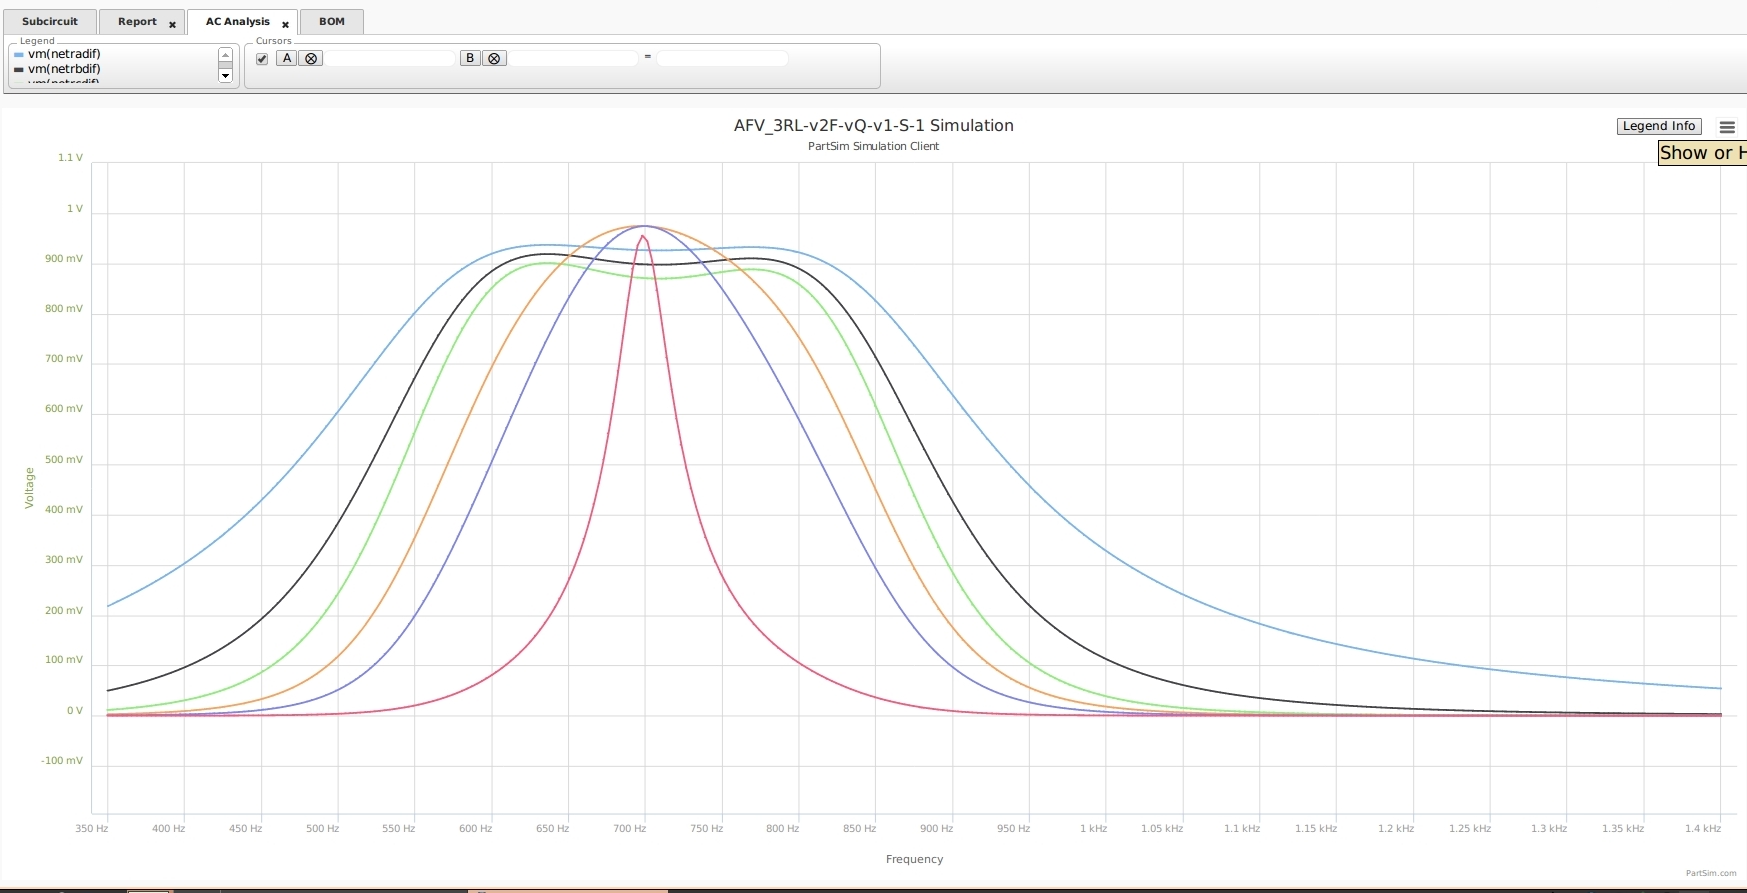
Task: Switch to the Subcircuit tab
Action: 49,22
